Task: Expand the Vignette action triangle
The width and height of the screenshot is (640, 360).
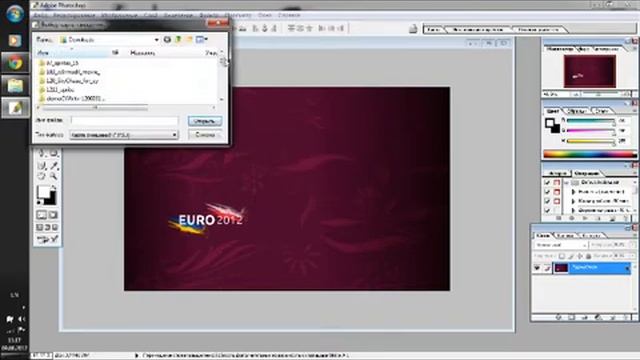Action: [x=573, y=192]
